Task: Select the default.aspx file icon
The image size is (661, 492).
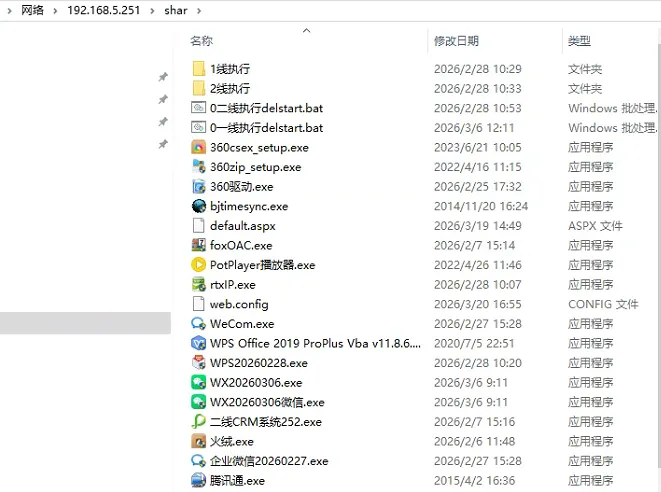Action: point(199,226)
